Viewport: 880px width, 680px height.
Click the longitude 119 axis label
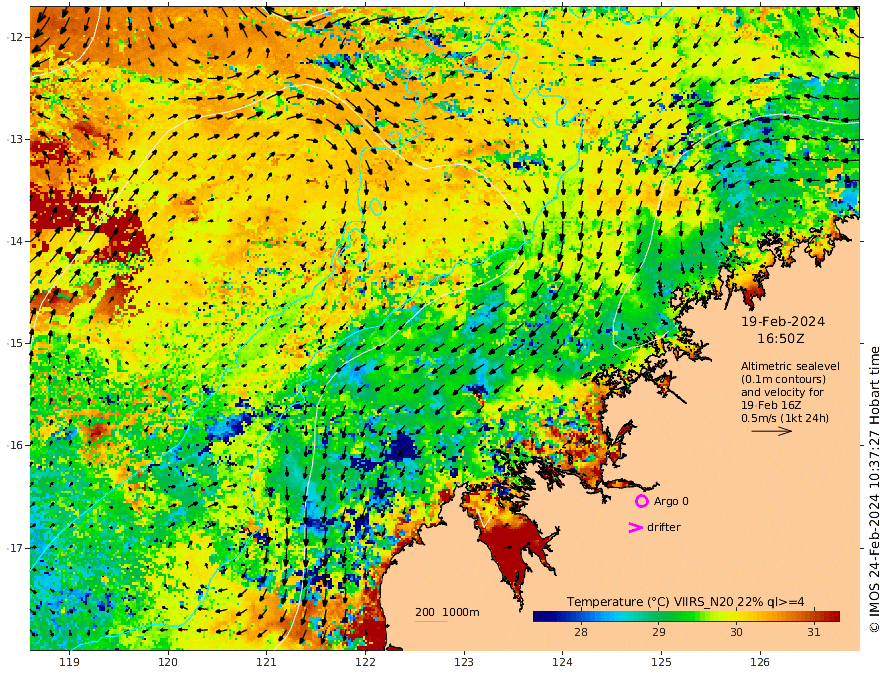pyautogui.click(x=69, y=662)
